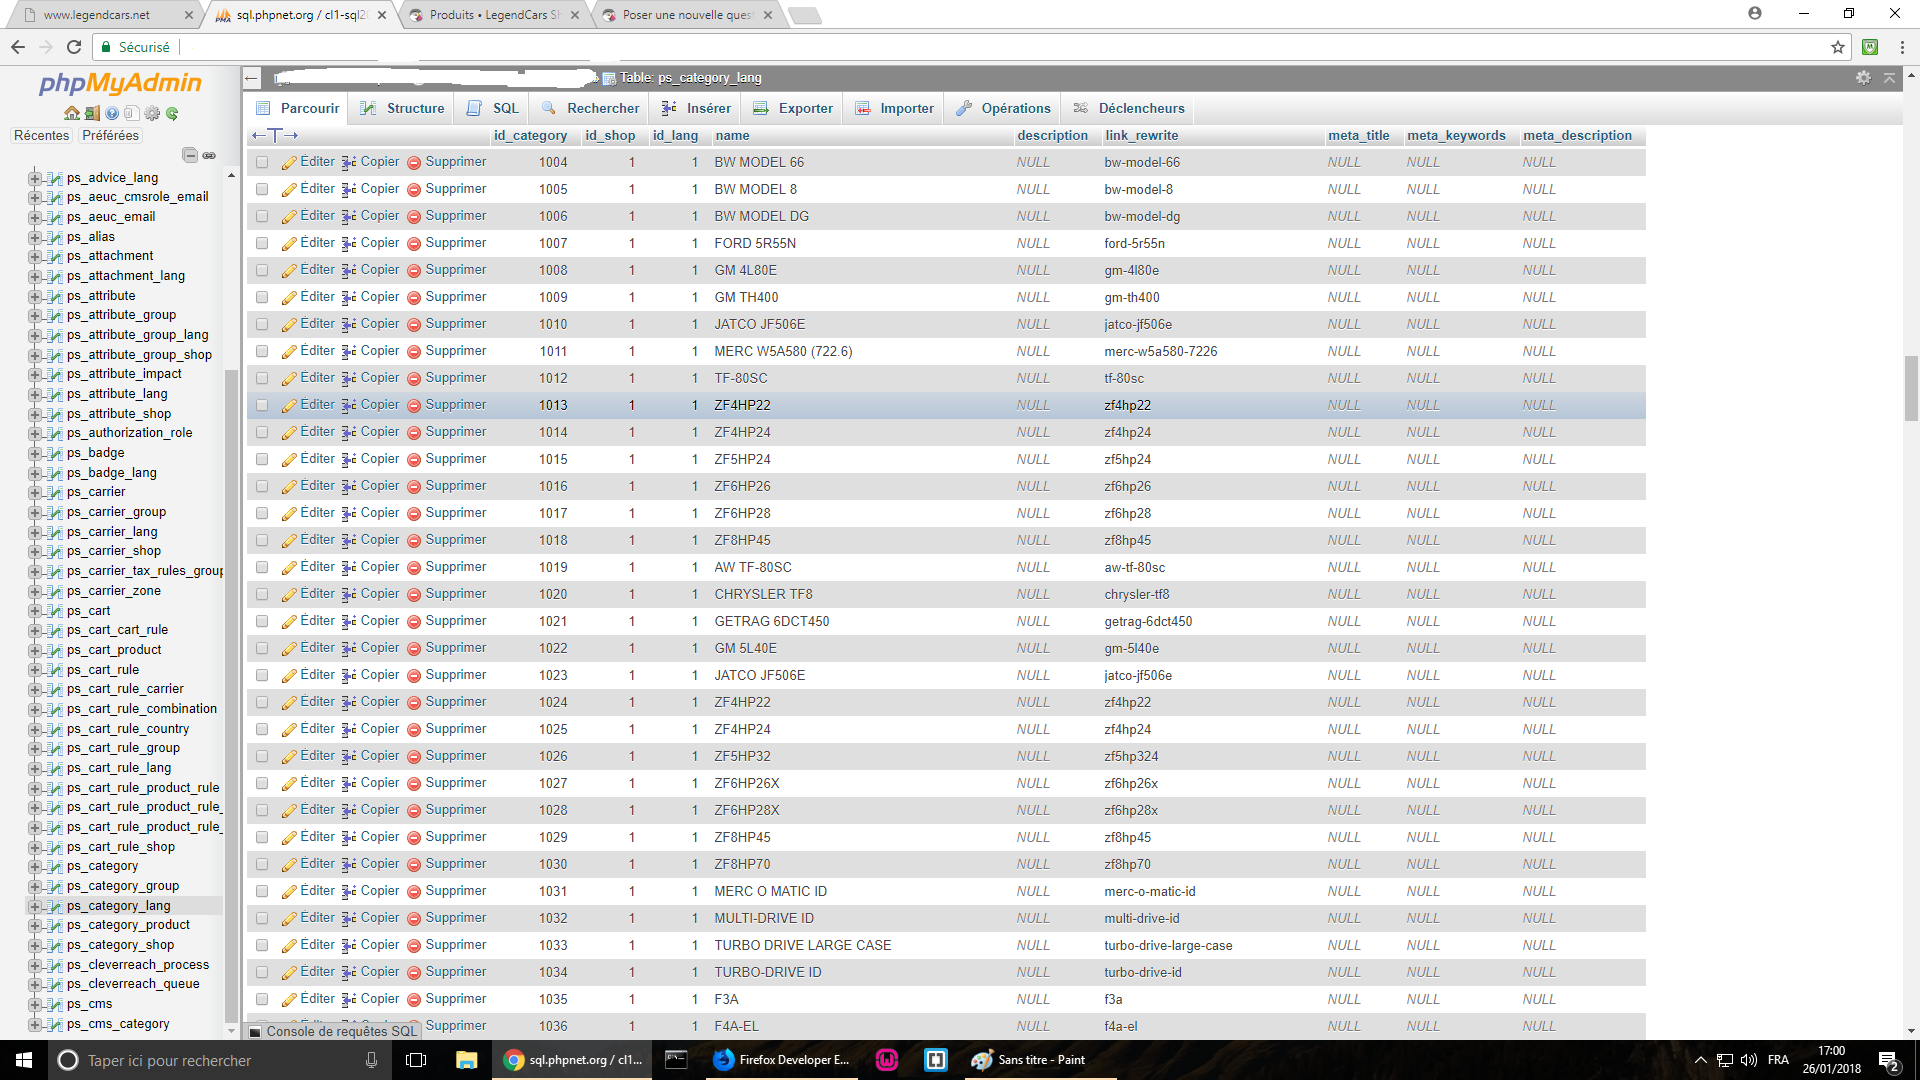
Task: Expand the ps_carrier tree node
Action: [35, 493]
